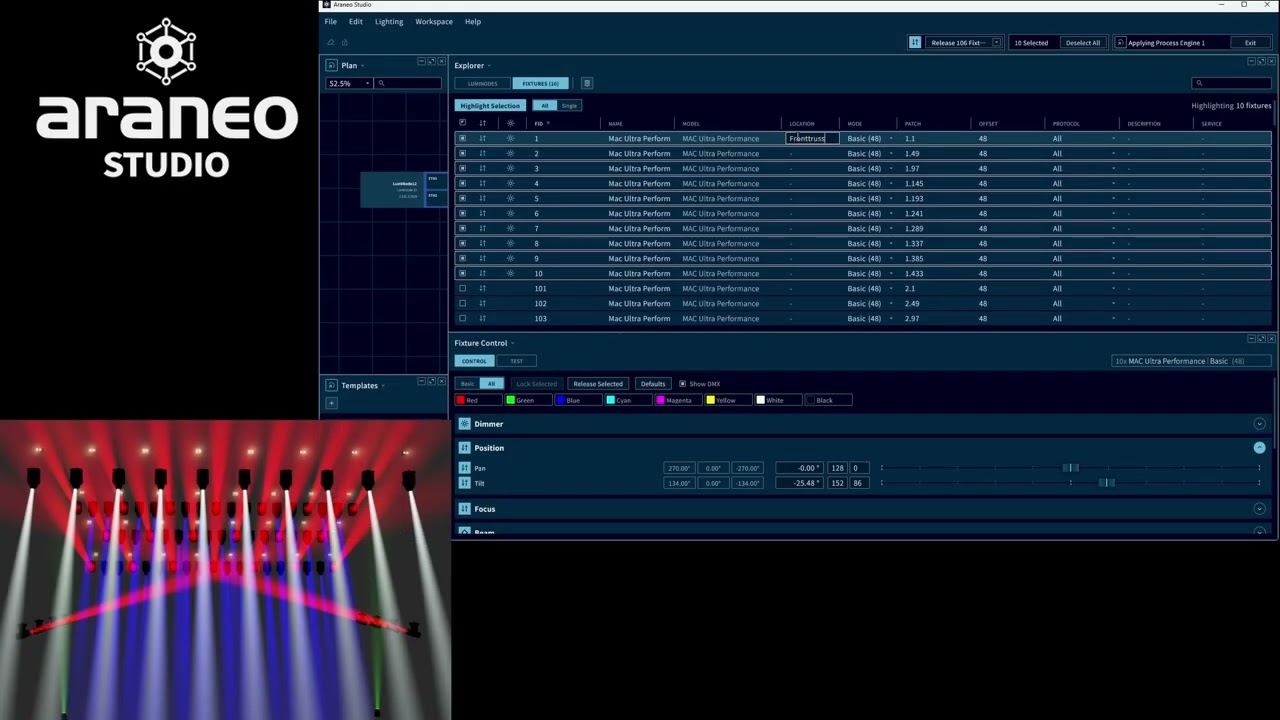Image resolution: width=1280 pixels, height=720 pixels.
Task: Click the dimmer sun column header icon
Action: pyautogui.click(x=510, y=123)
